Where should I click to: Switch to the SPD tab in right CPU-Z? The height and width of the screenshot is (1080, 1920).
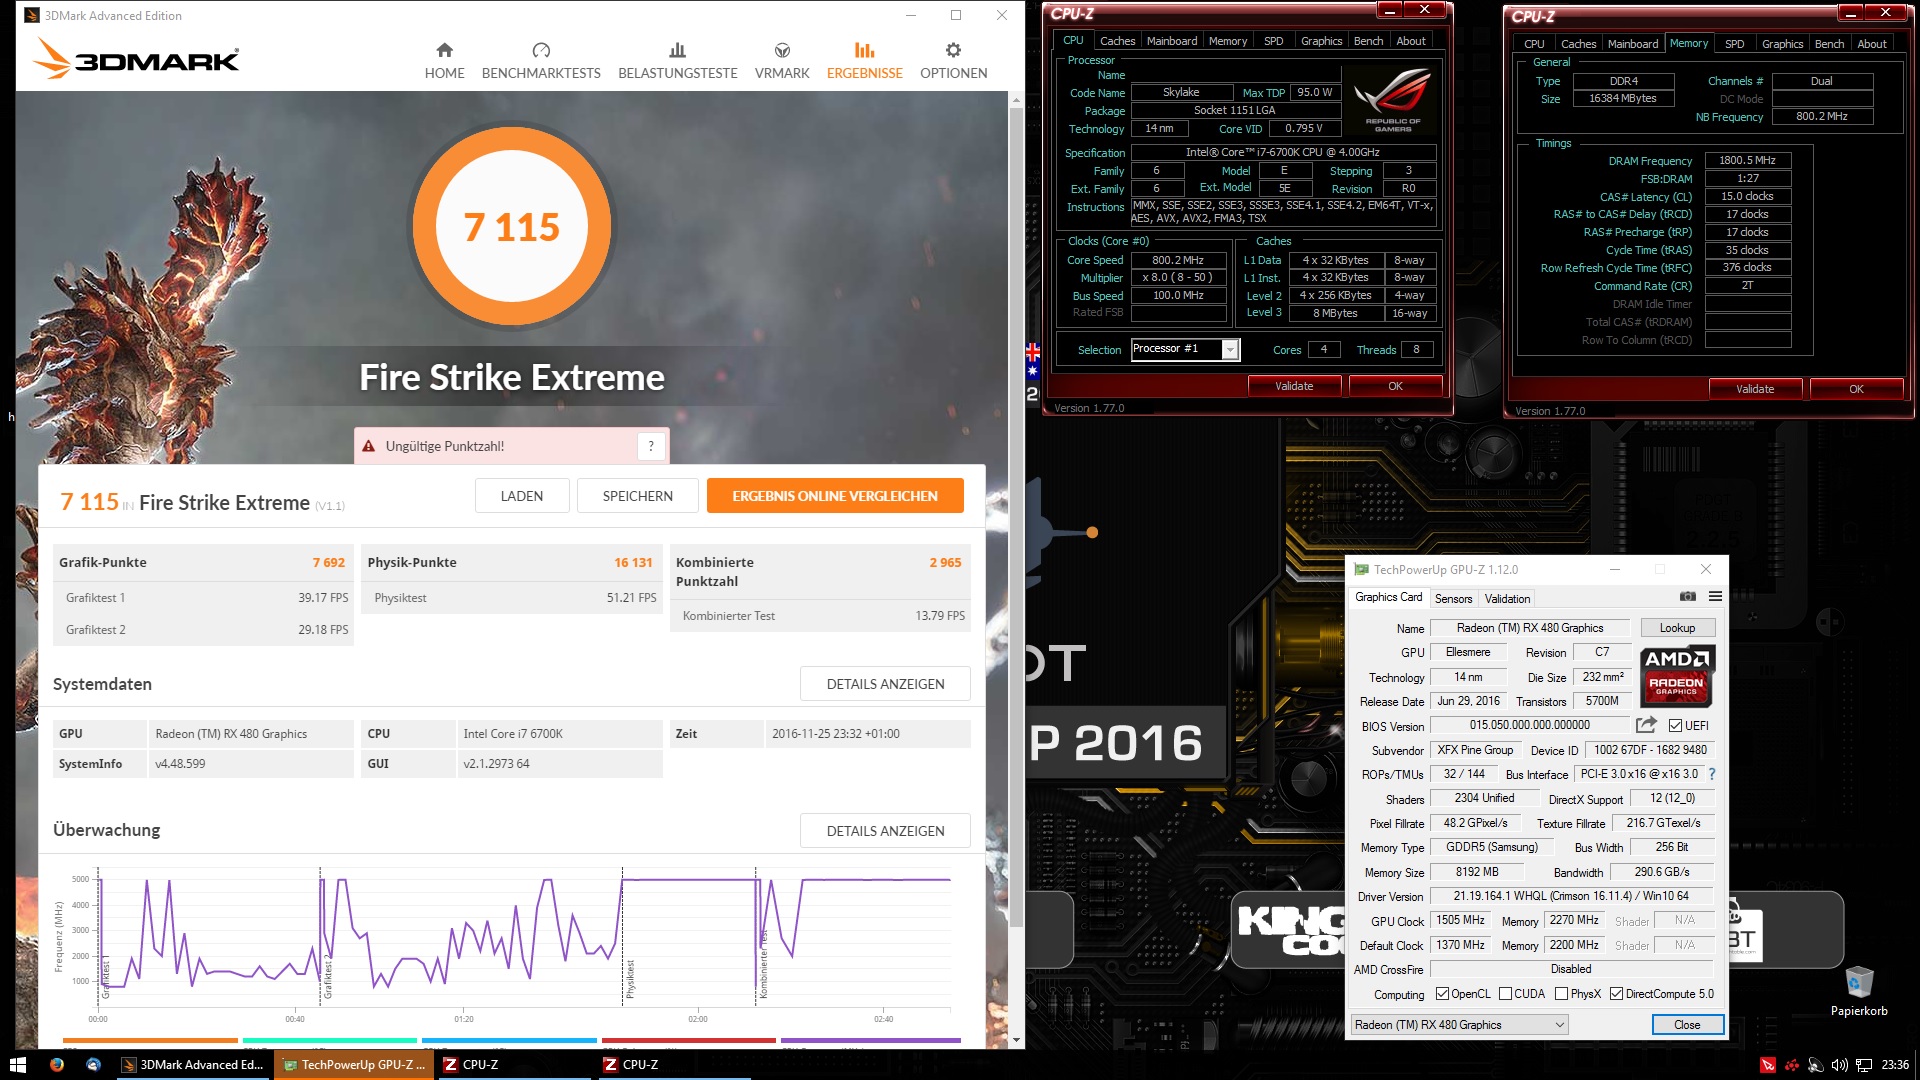tap(1734, 44)
